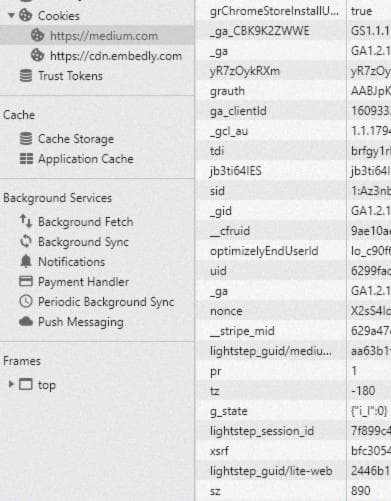The height and width of the screenshot is (501, 391).
Task: Click the Trust Tokens database icon
Action: point(26,76)
